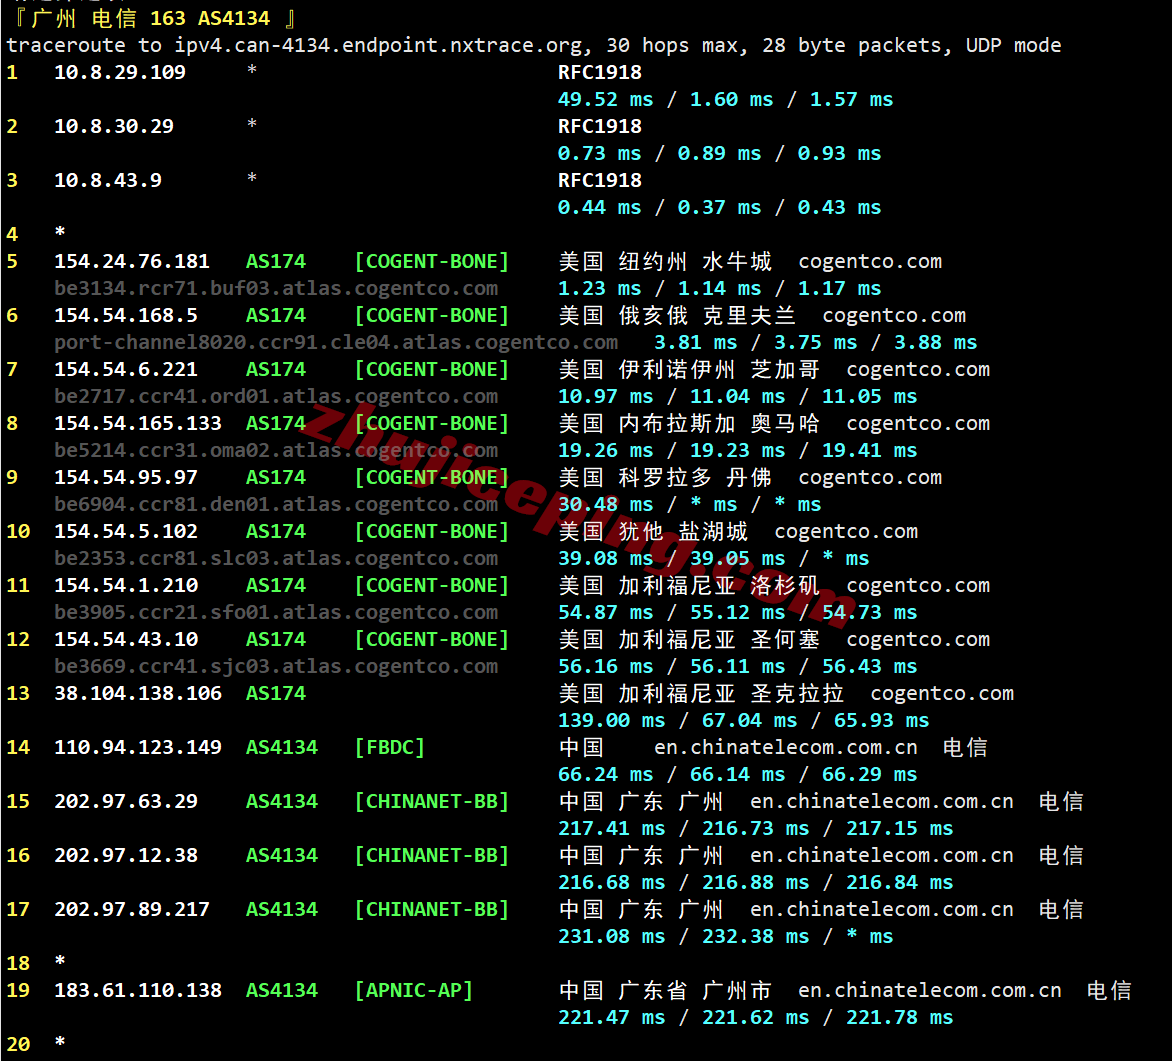Click latency value 139.00 ms on hop 13

611,721
